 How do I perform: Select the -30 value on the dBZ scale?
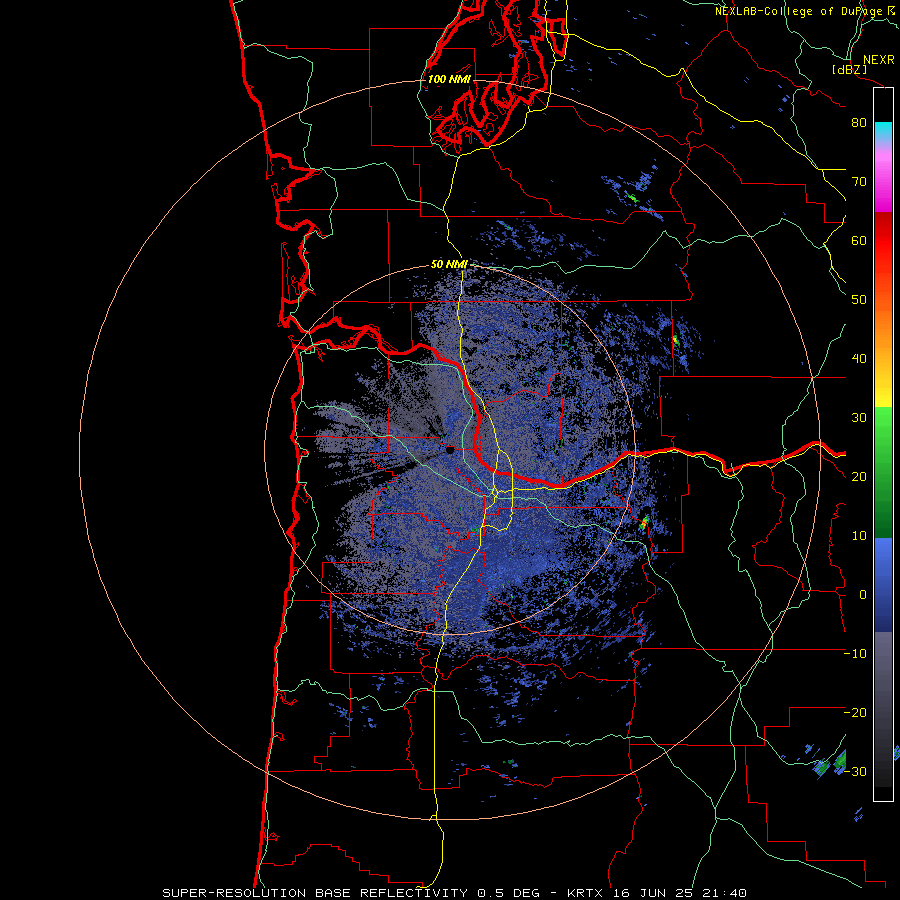(855, 772)
